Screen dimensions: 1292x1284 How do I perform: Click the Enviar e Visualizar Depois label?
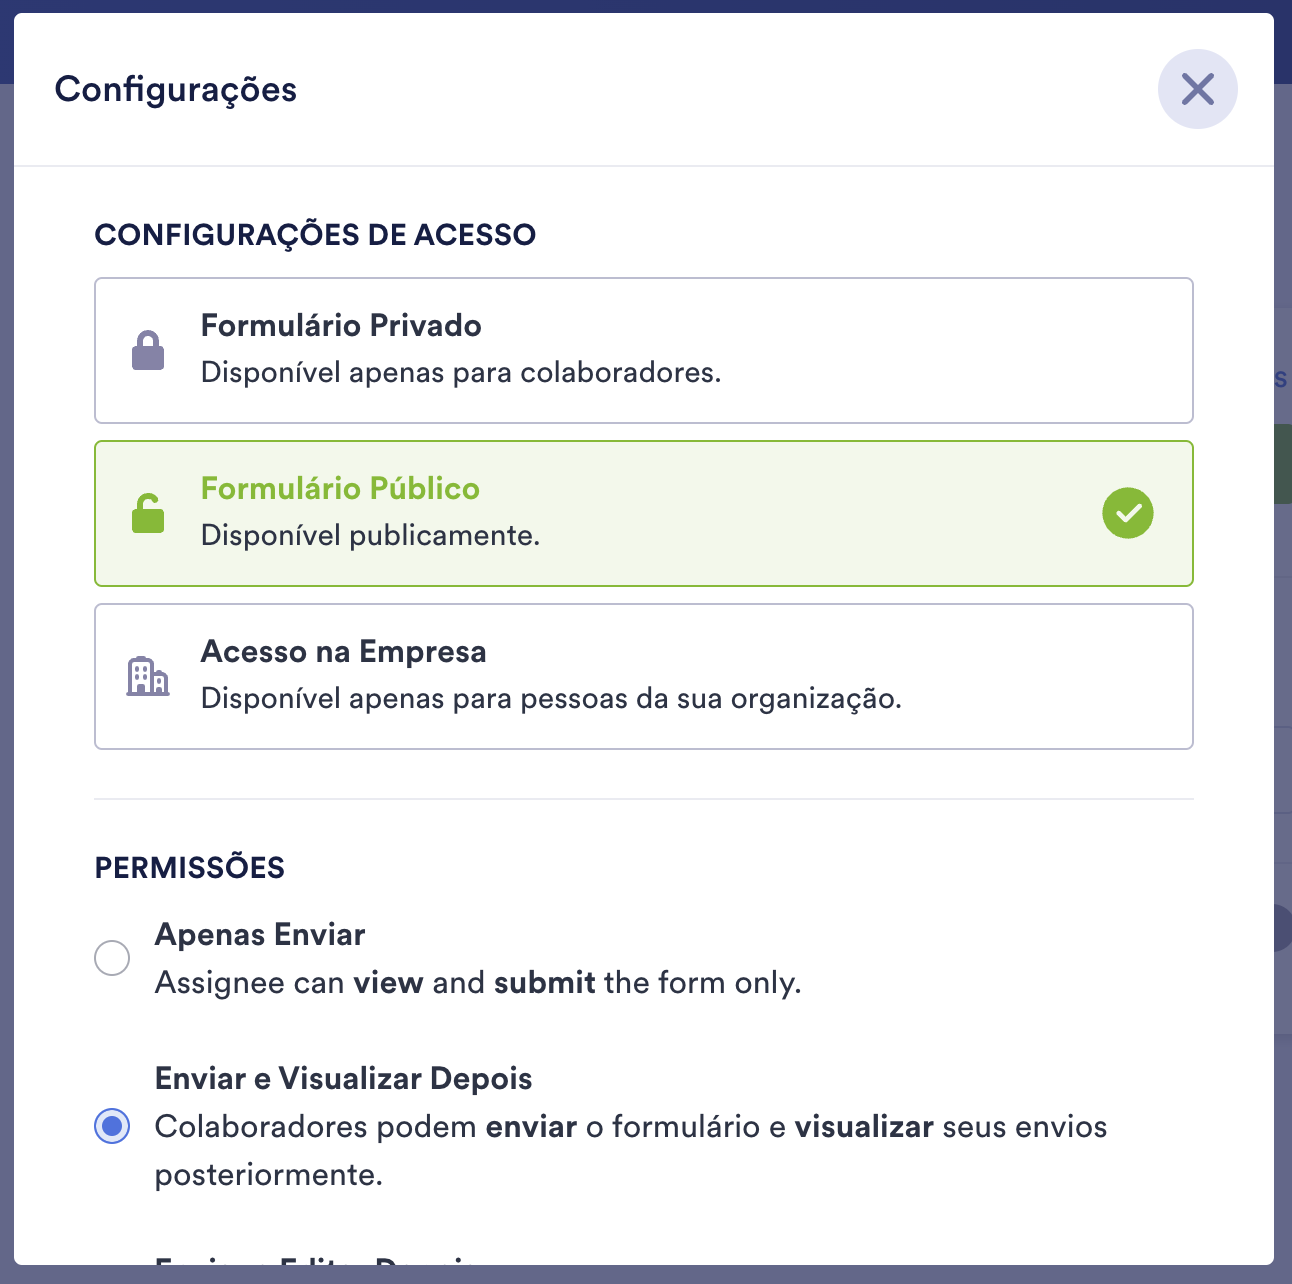point(343,1079)
